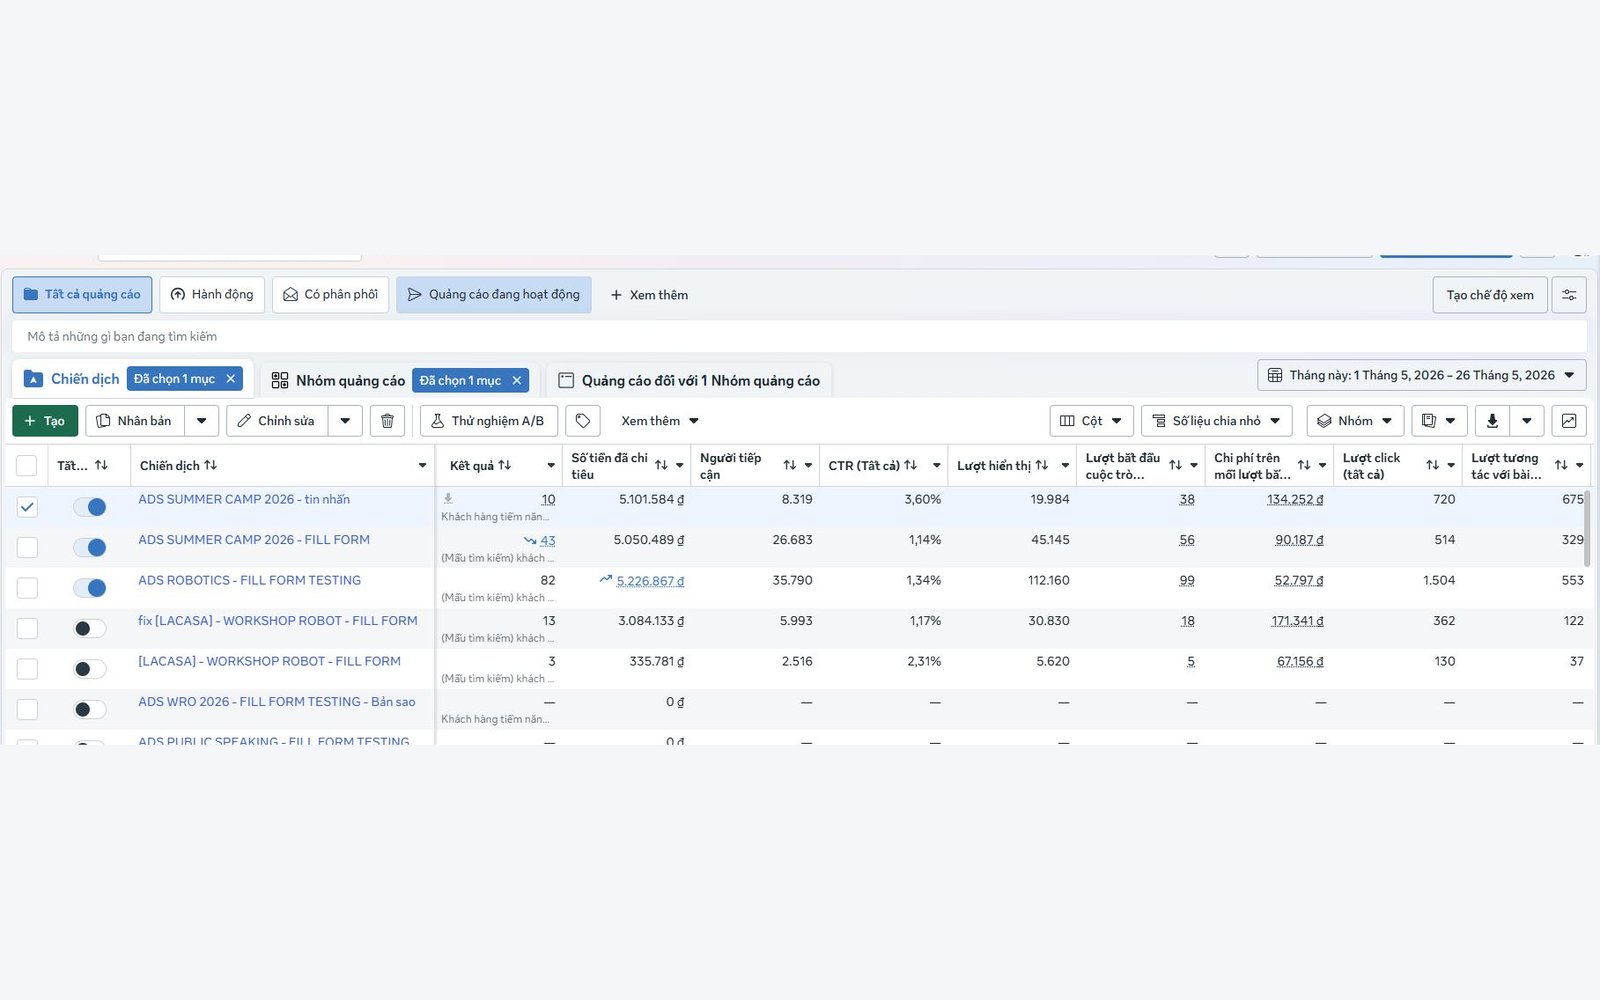Viewport: 1600px width, 1000px height.
Task: Turn on fix [LACASA] - WORKSHOP ROBOT toggle
Action: click(x=89, y=628)
